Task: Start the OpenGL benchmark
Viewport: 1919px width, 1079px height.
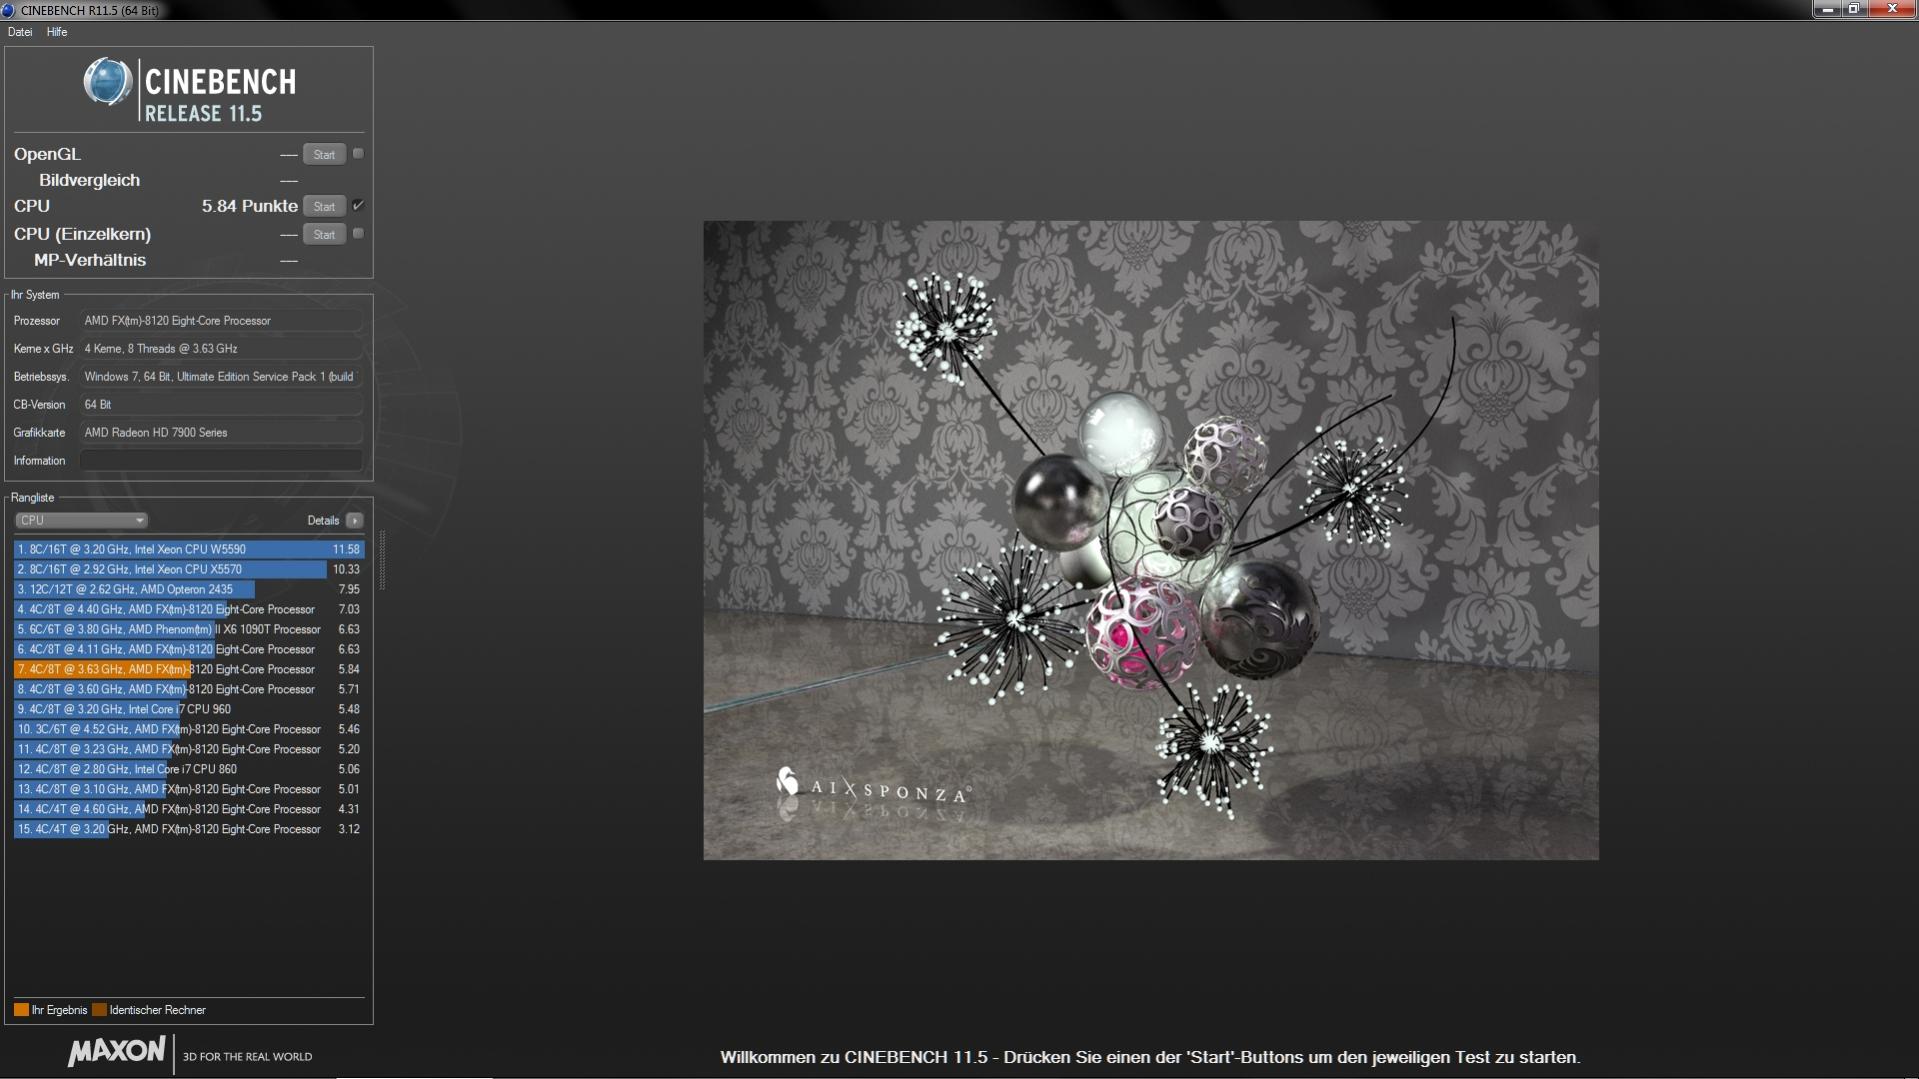Action: [x=324, y=154]
